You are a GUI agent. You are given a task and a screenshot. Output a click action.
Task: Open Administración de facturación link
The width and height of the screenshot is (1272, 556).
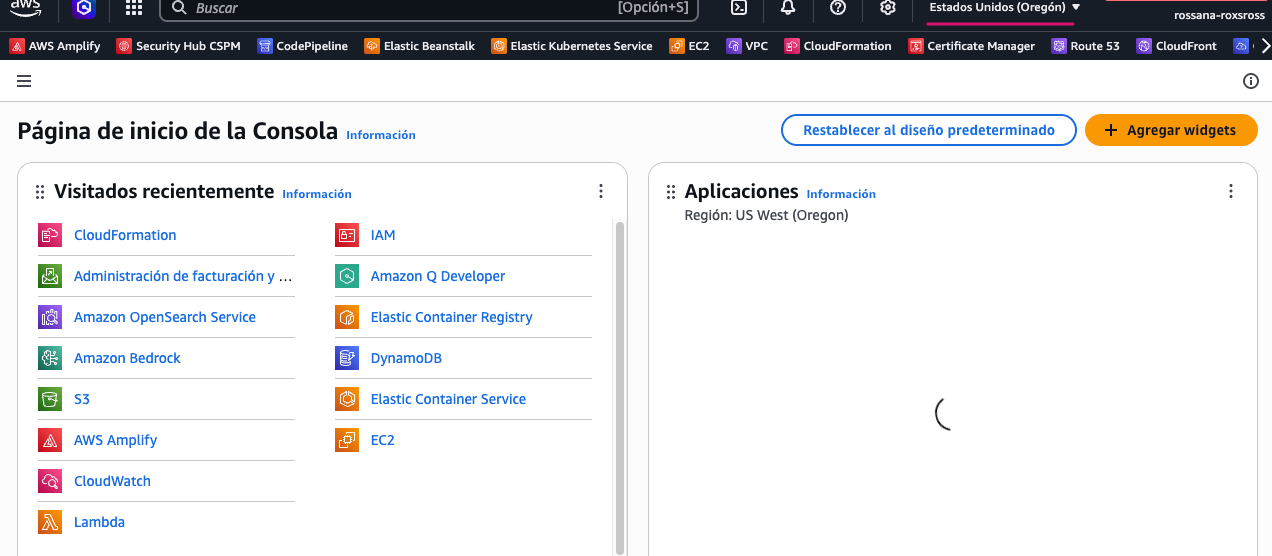[183, 276]
